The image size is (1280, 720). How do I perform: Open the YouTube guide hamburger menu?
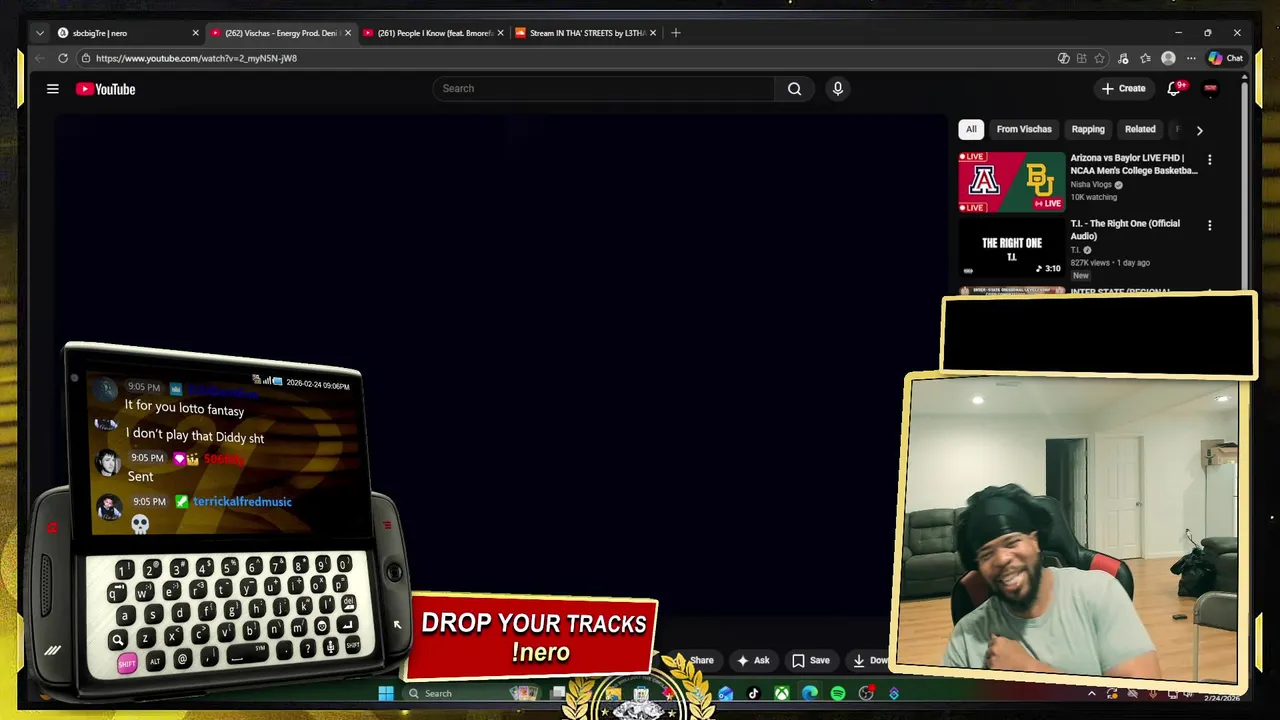pos(53,89)
